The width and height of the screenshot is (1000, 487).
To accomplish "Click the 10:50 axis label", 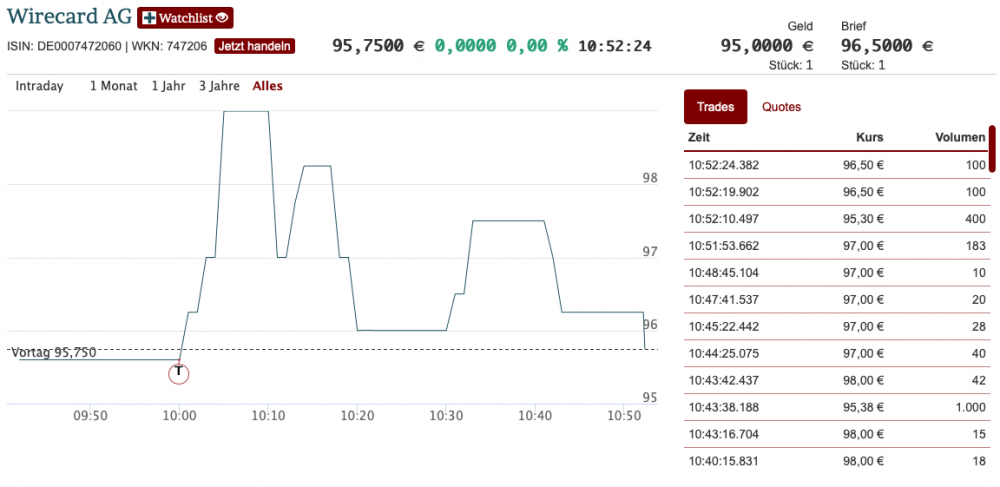I will [x=623, y=416].
